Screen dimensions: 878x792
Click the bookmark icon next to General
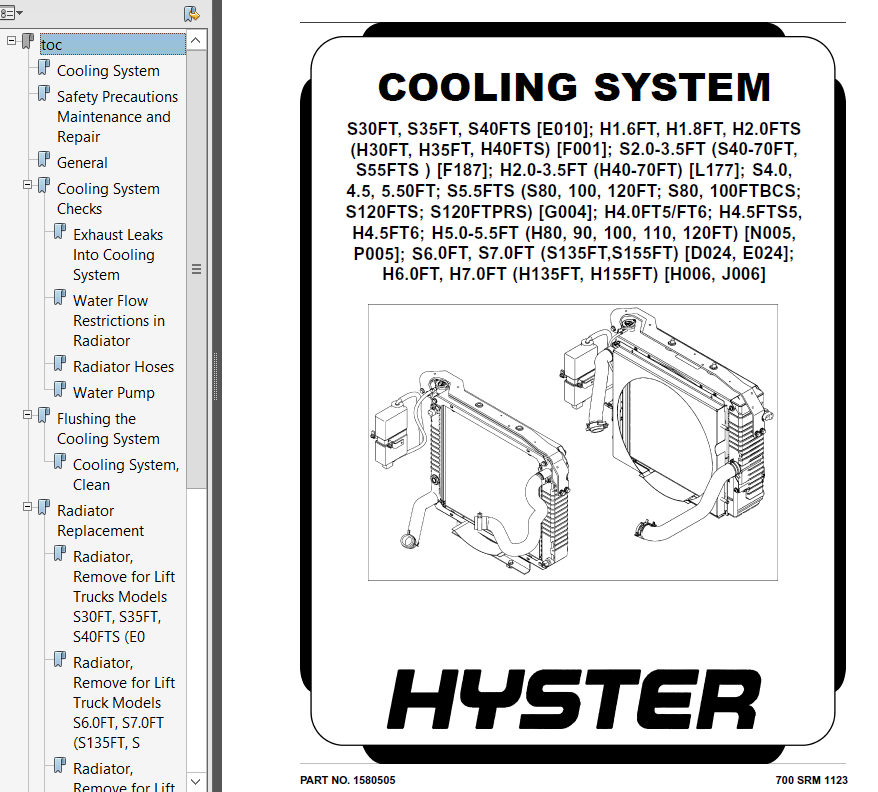coord(44,159)
